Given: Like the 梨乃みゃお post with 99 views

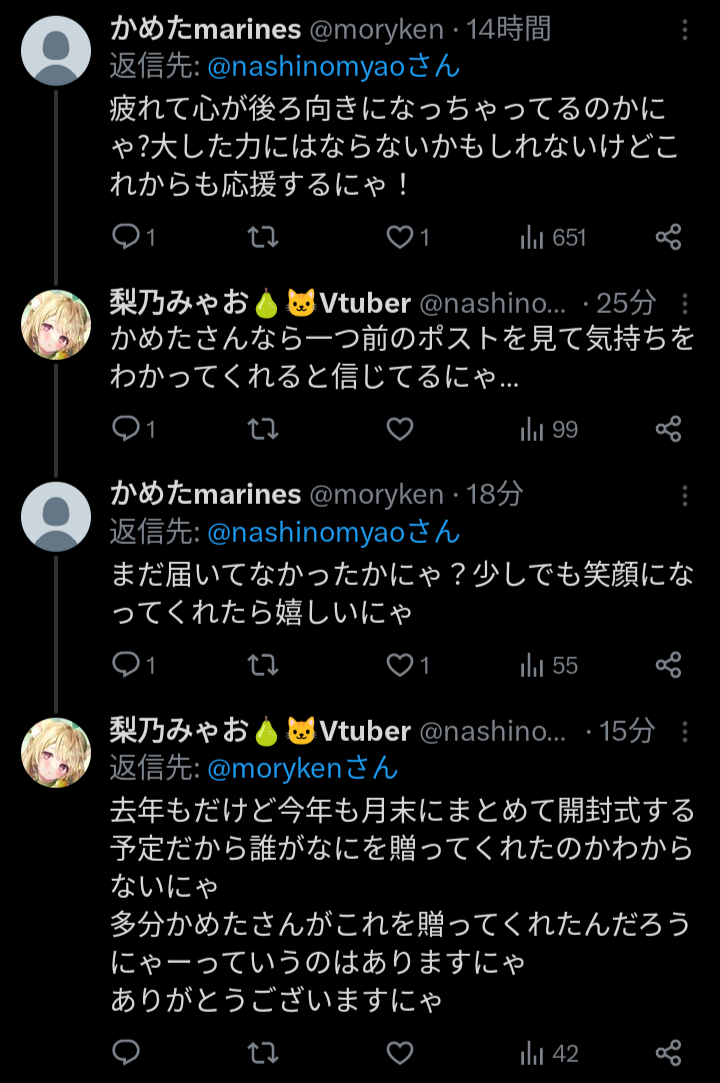Looking at the screenshot, I should click(x=399, y=430).
